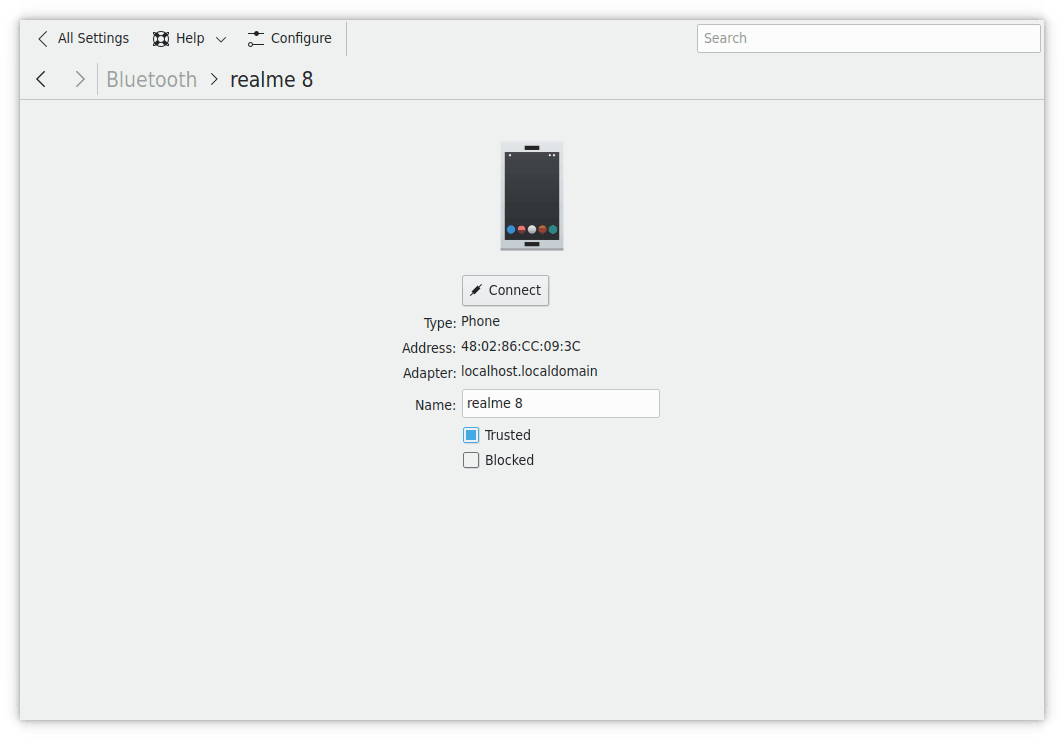1064x740 pixels.
Task: Click the Blocked checkbox label text
Action: [x=509, y=460]
